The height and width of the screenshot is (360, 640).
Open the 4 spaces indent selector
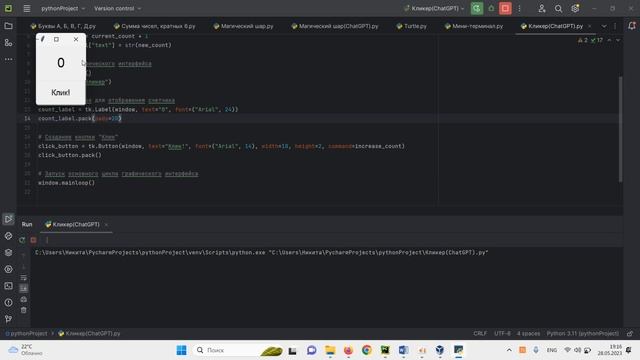click(528, 333)
